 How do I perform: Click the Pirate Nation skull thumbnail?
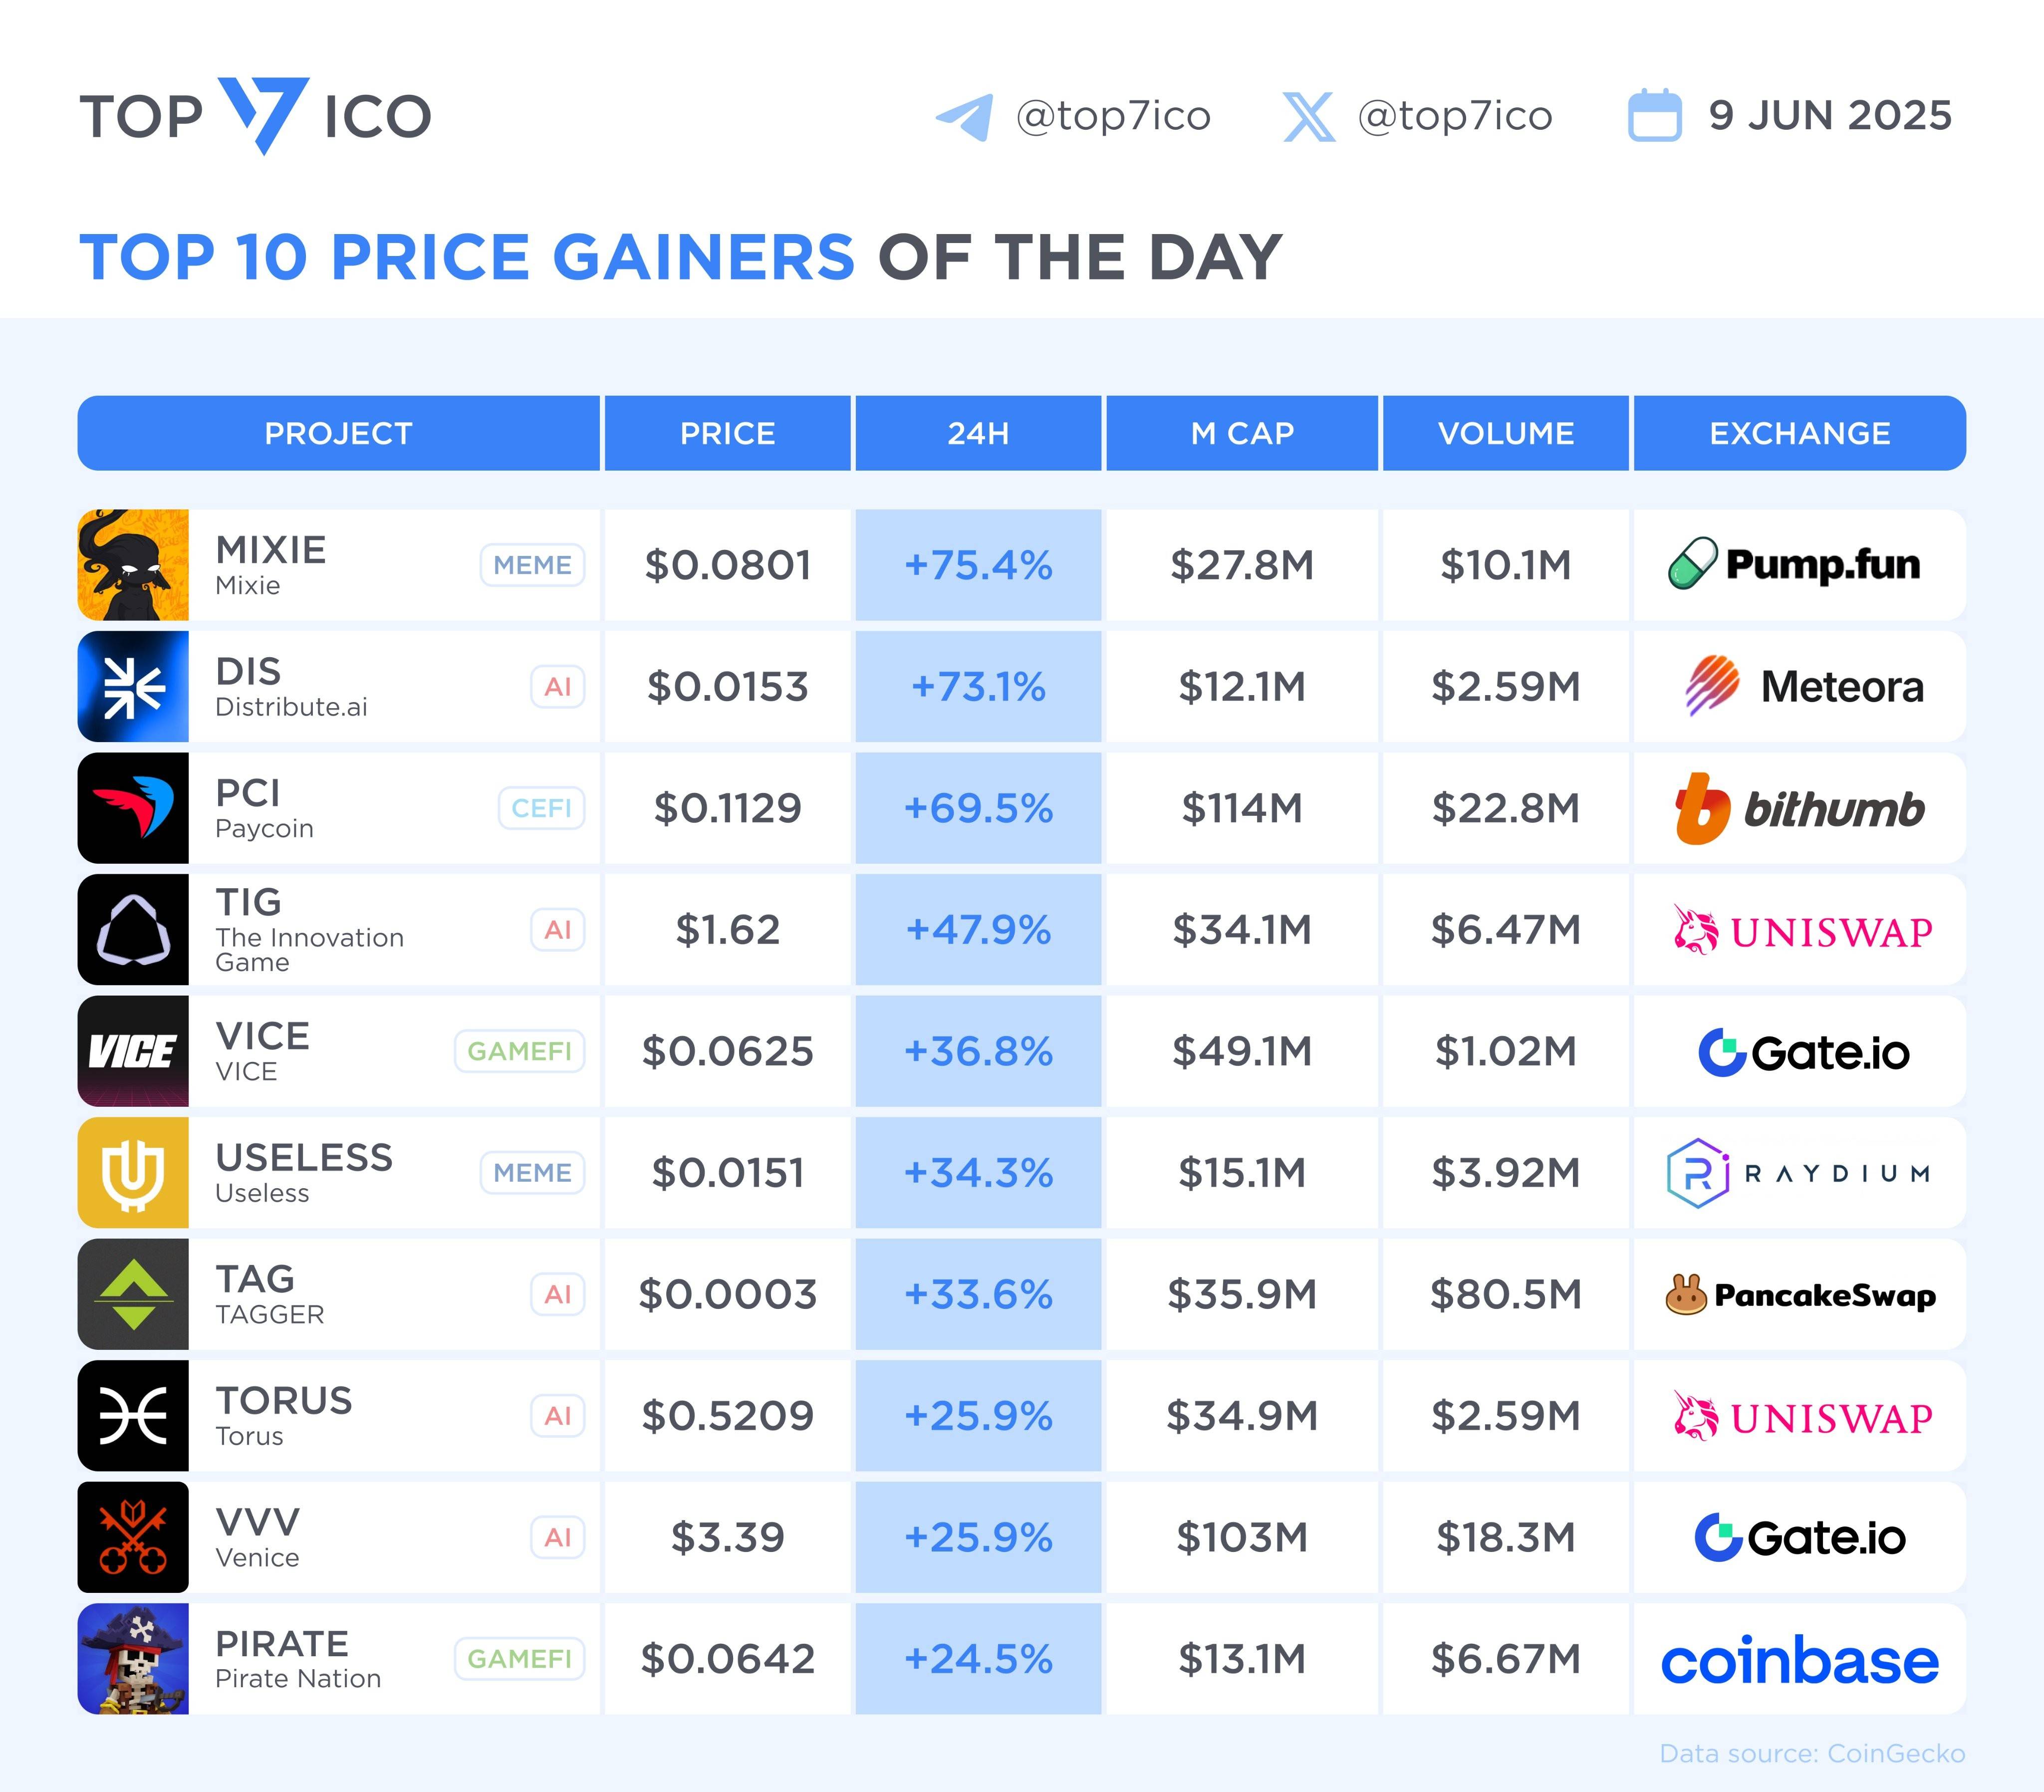(133, 1659)
